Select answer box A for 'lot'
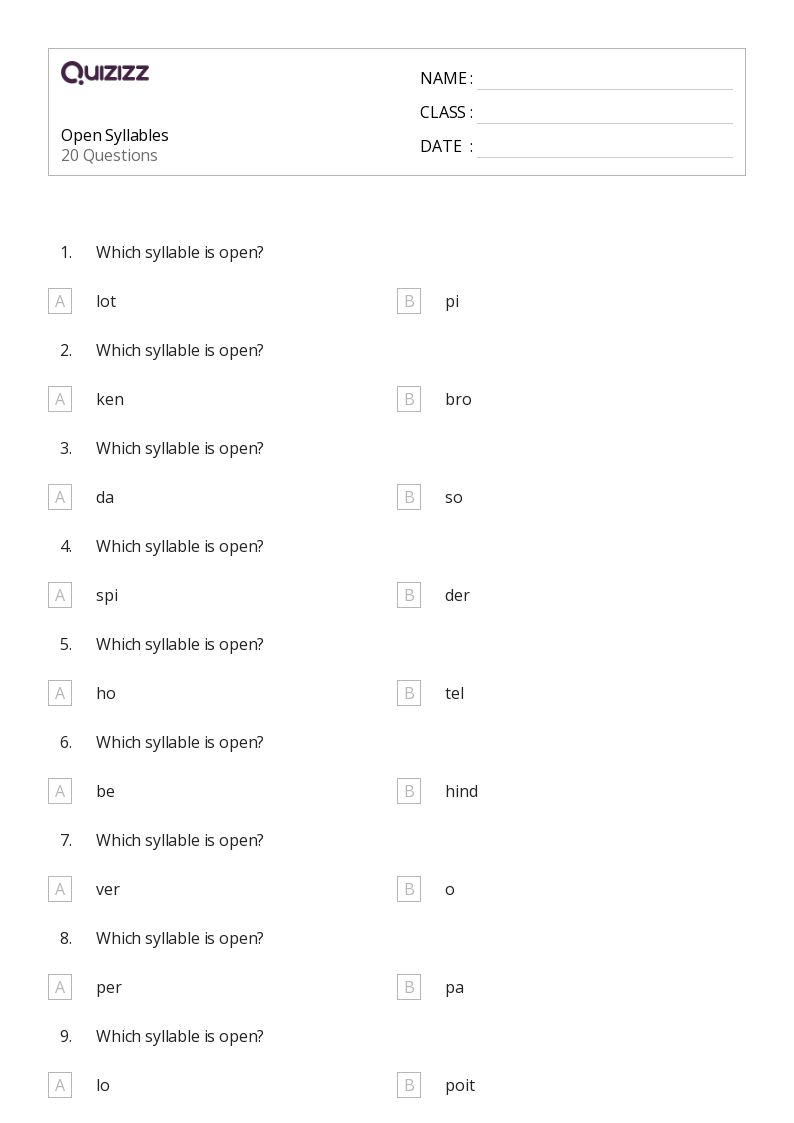 [60, 302]
